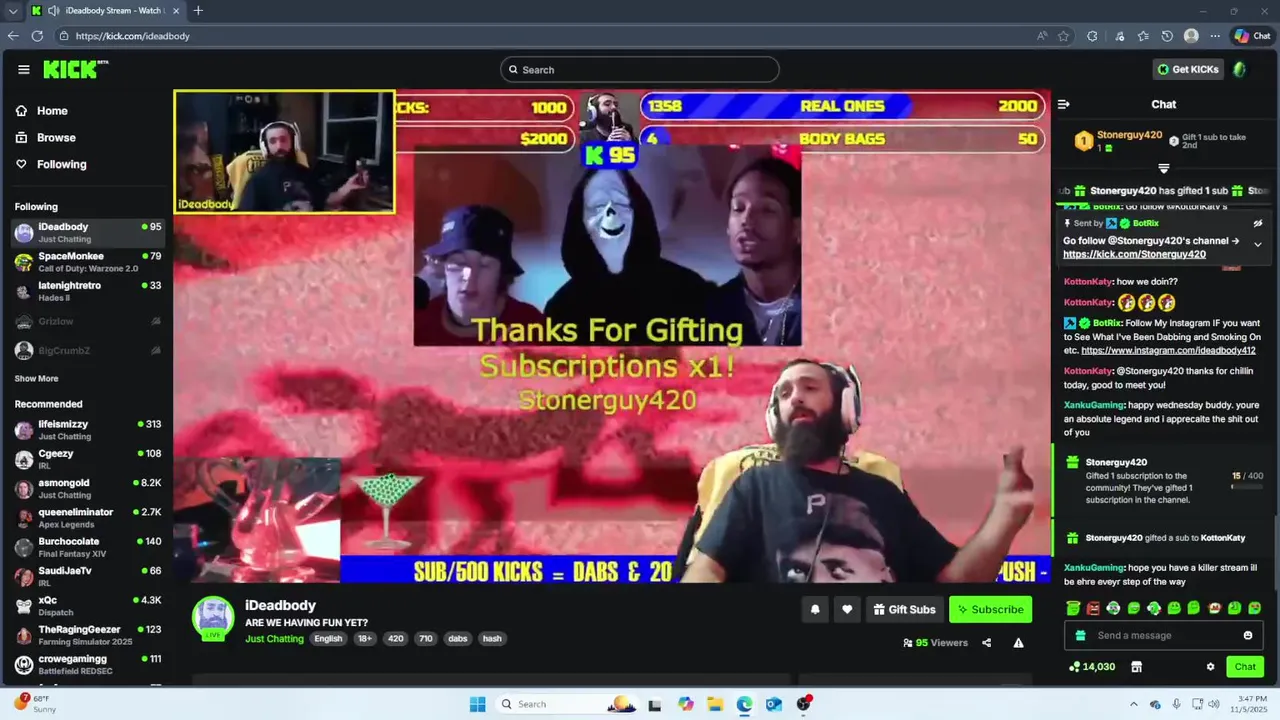Viewport: 1280px width, 720px height.
Task: Open Windows Start menu
Action: click(x=477, y=704)
